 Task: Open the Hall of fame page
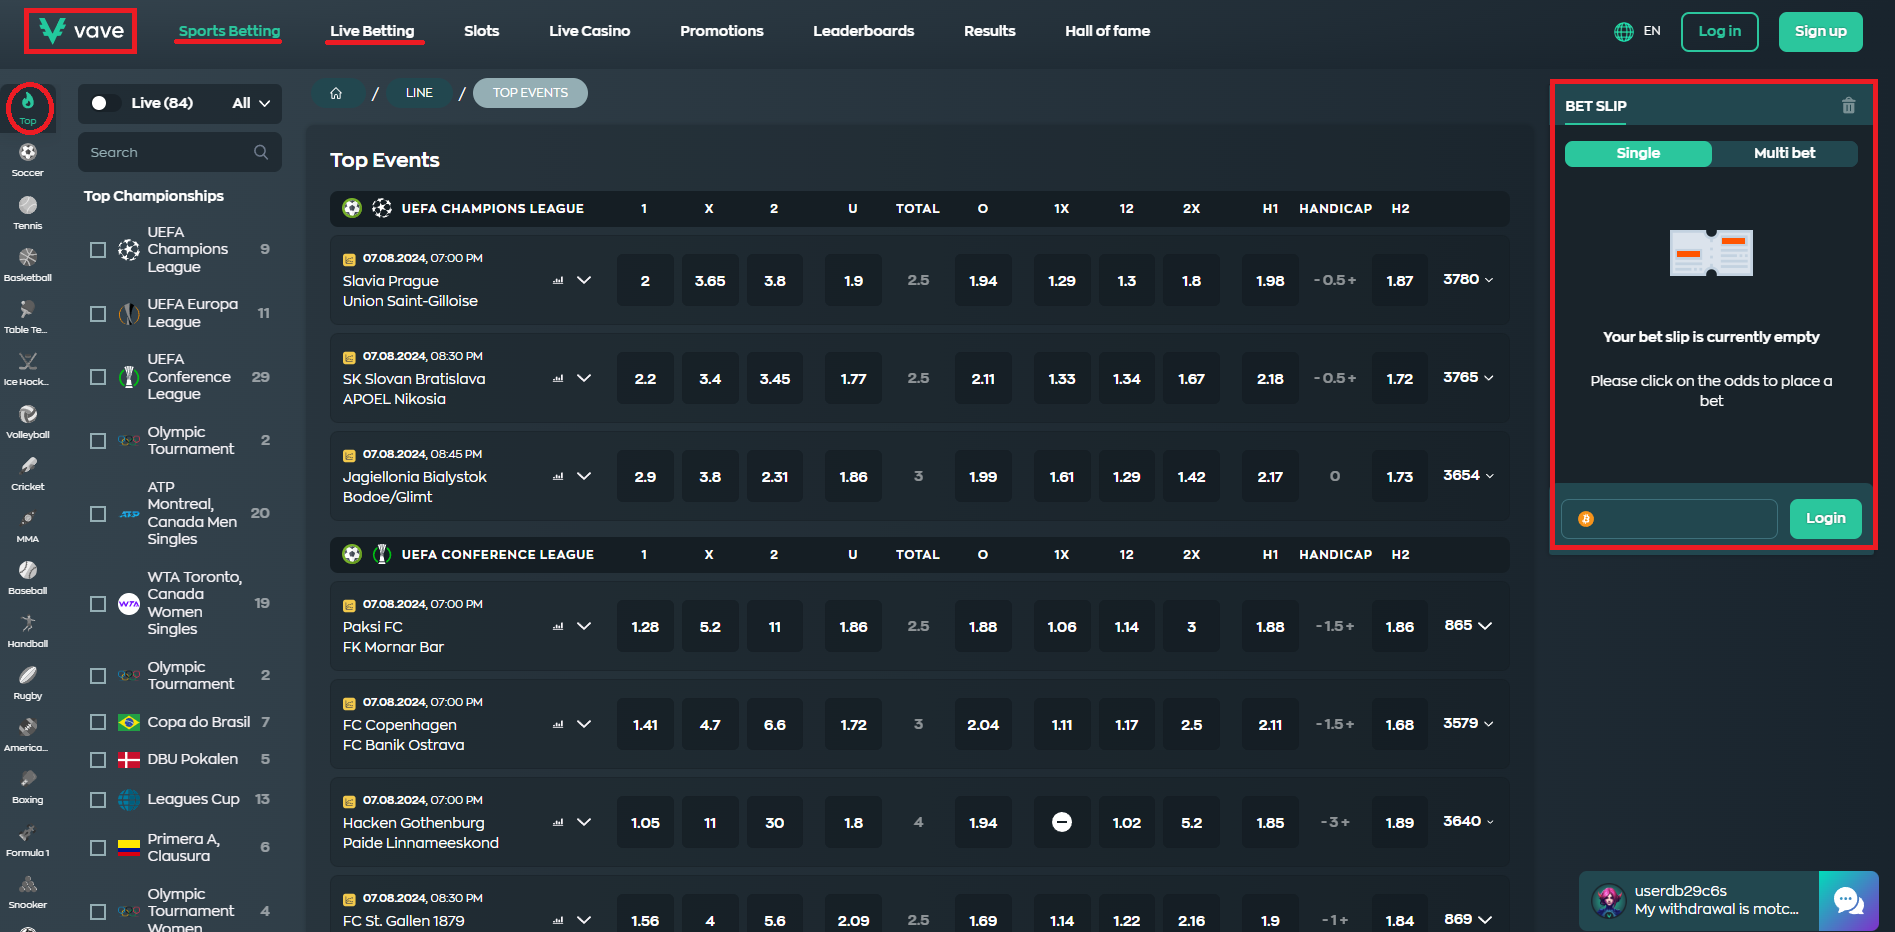(x=1107, y=31)
